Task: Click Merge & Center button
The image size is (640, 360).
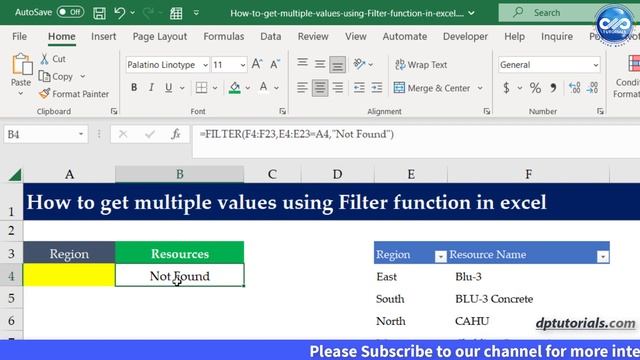Action: pos(432,88)
